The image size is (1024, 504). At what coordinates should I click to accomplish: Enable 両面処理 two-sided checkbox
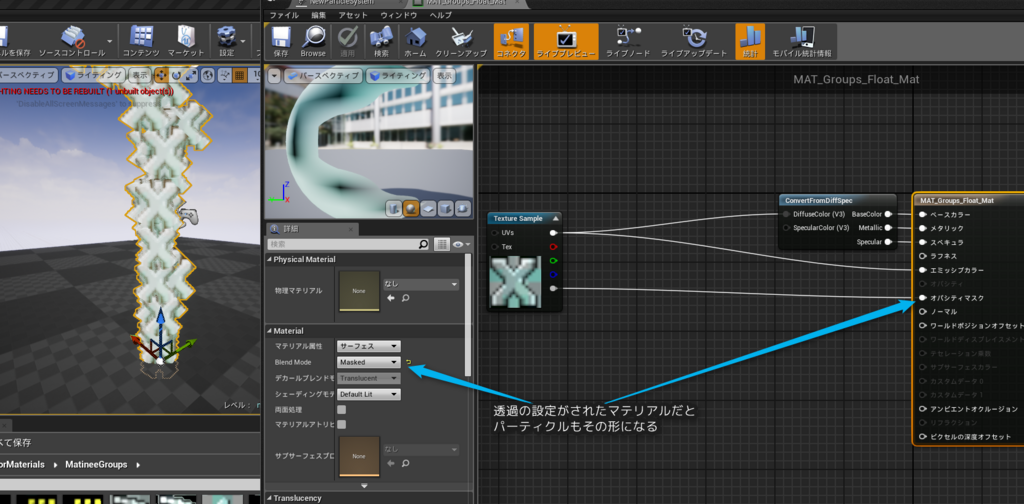pyautogui.click(x=341, y=409)
